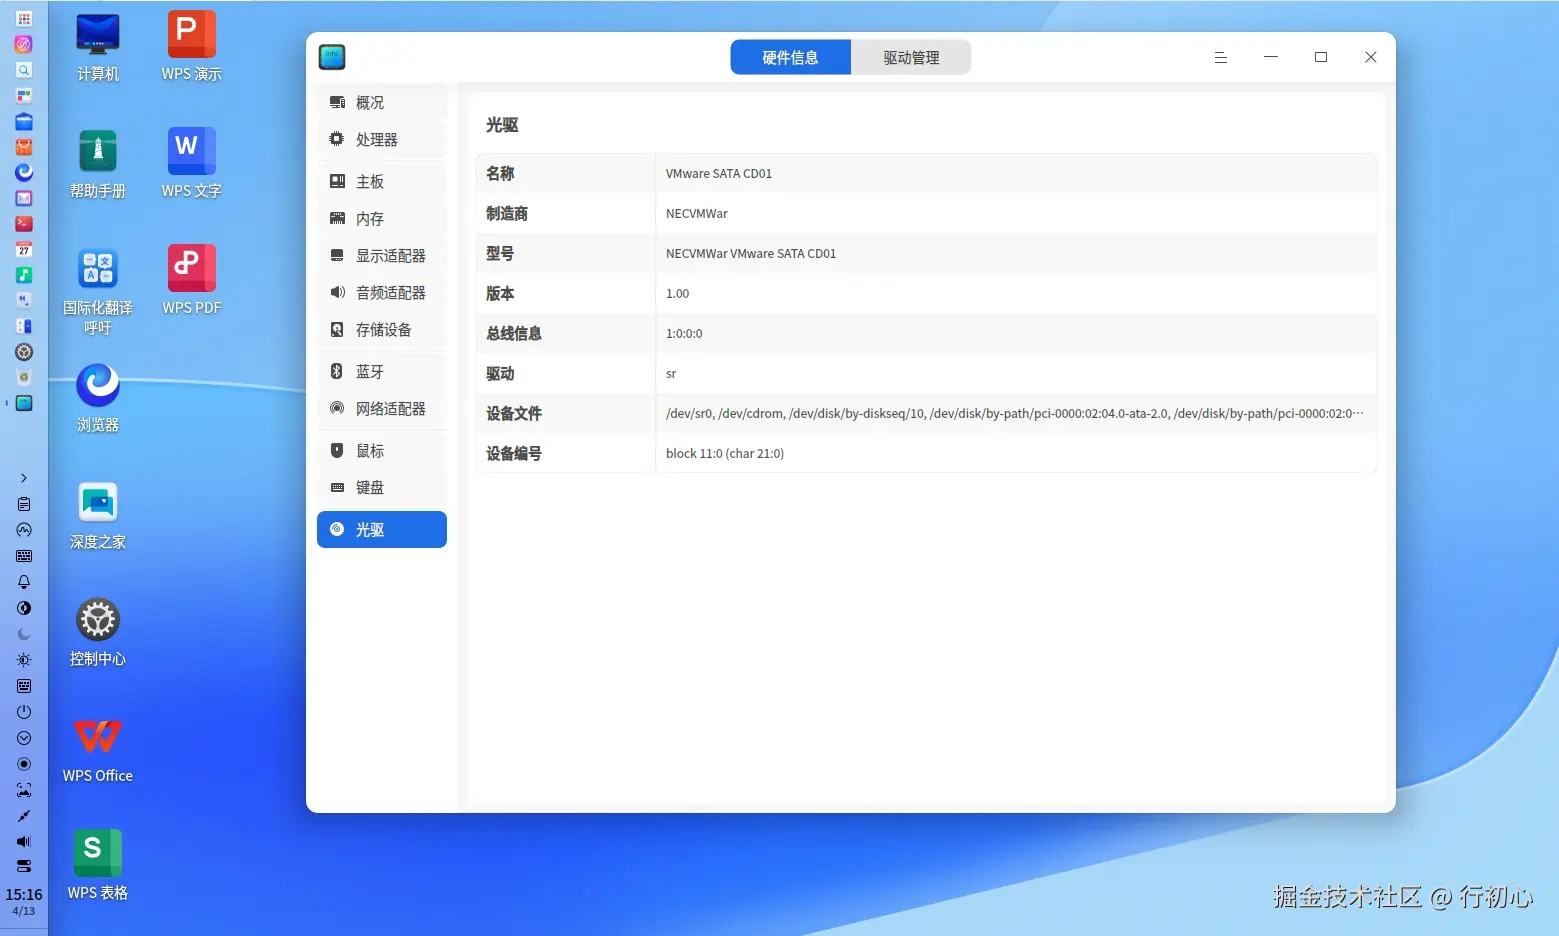The height and width of the screenshot is (936, 1559).
Task: Open the launcher grid in the dock
Action: point(24,19)
